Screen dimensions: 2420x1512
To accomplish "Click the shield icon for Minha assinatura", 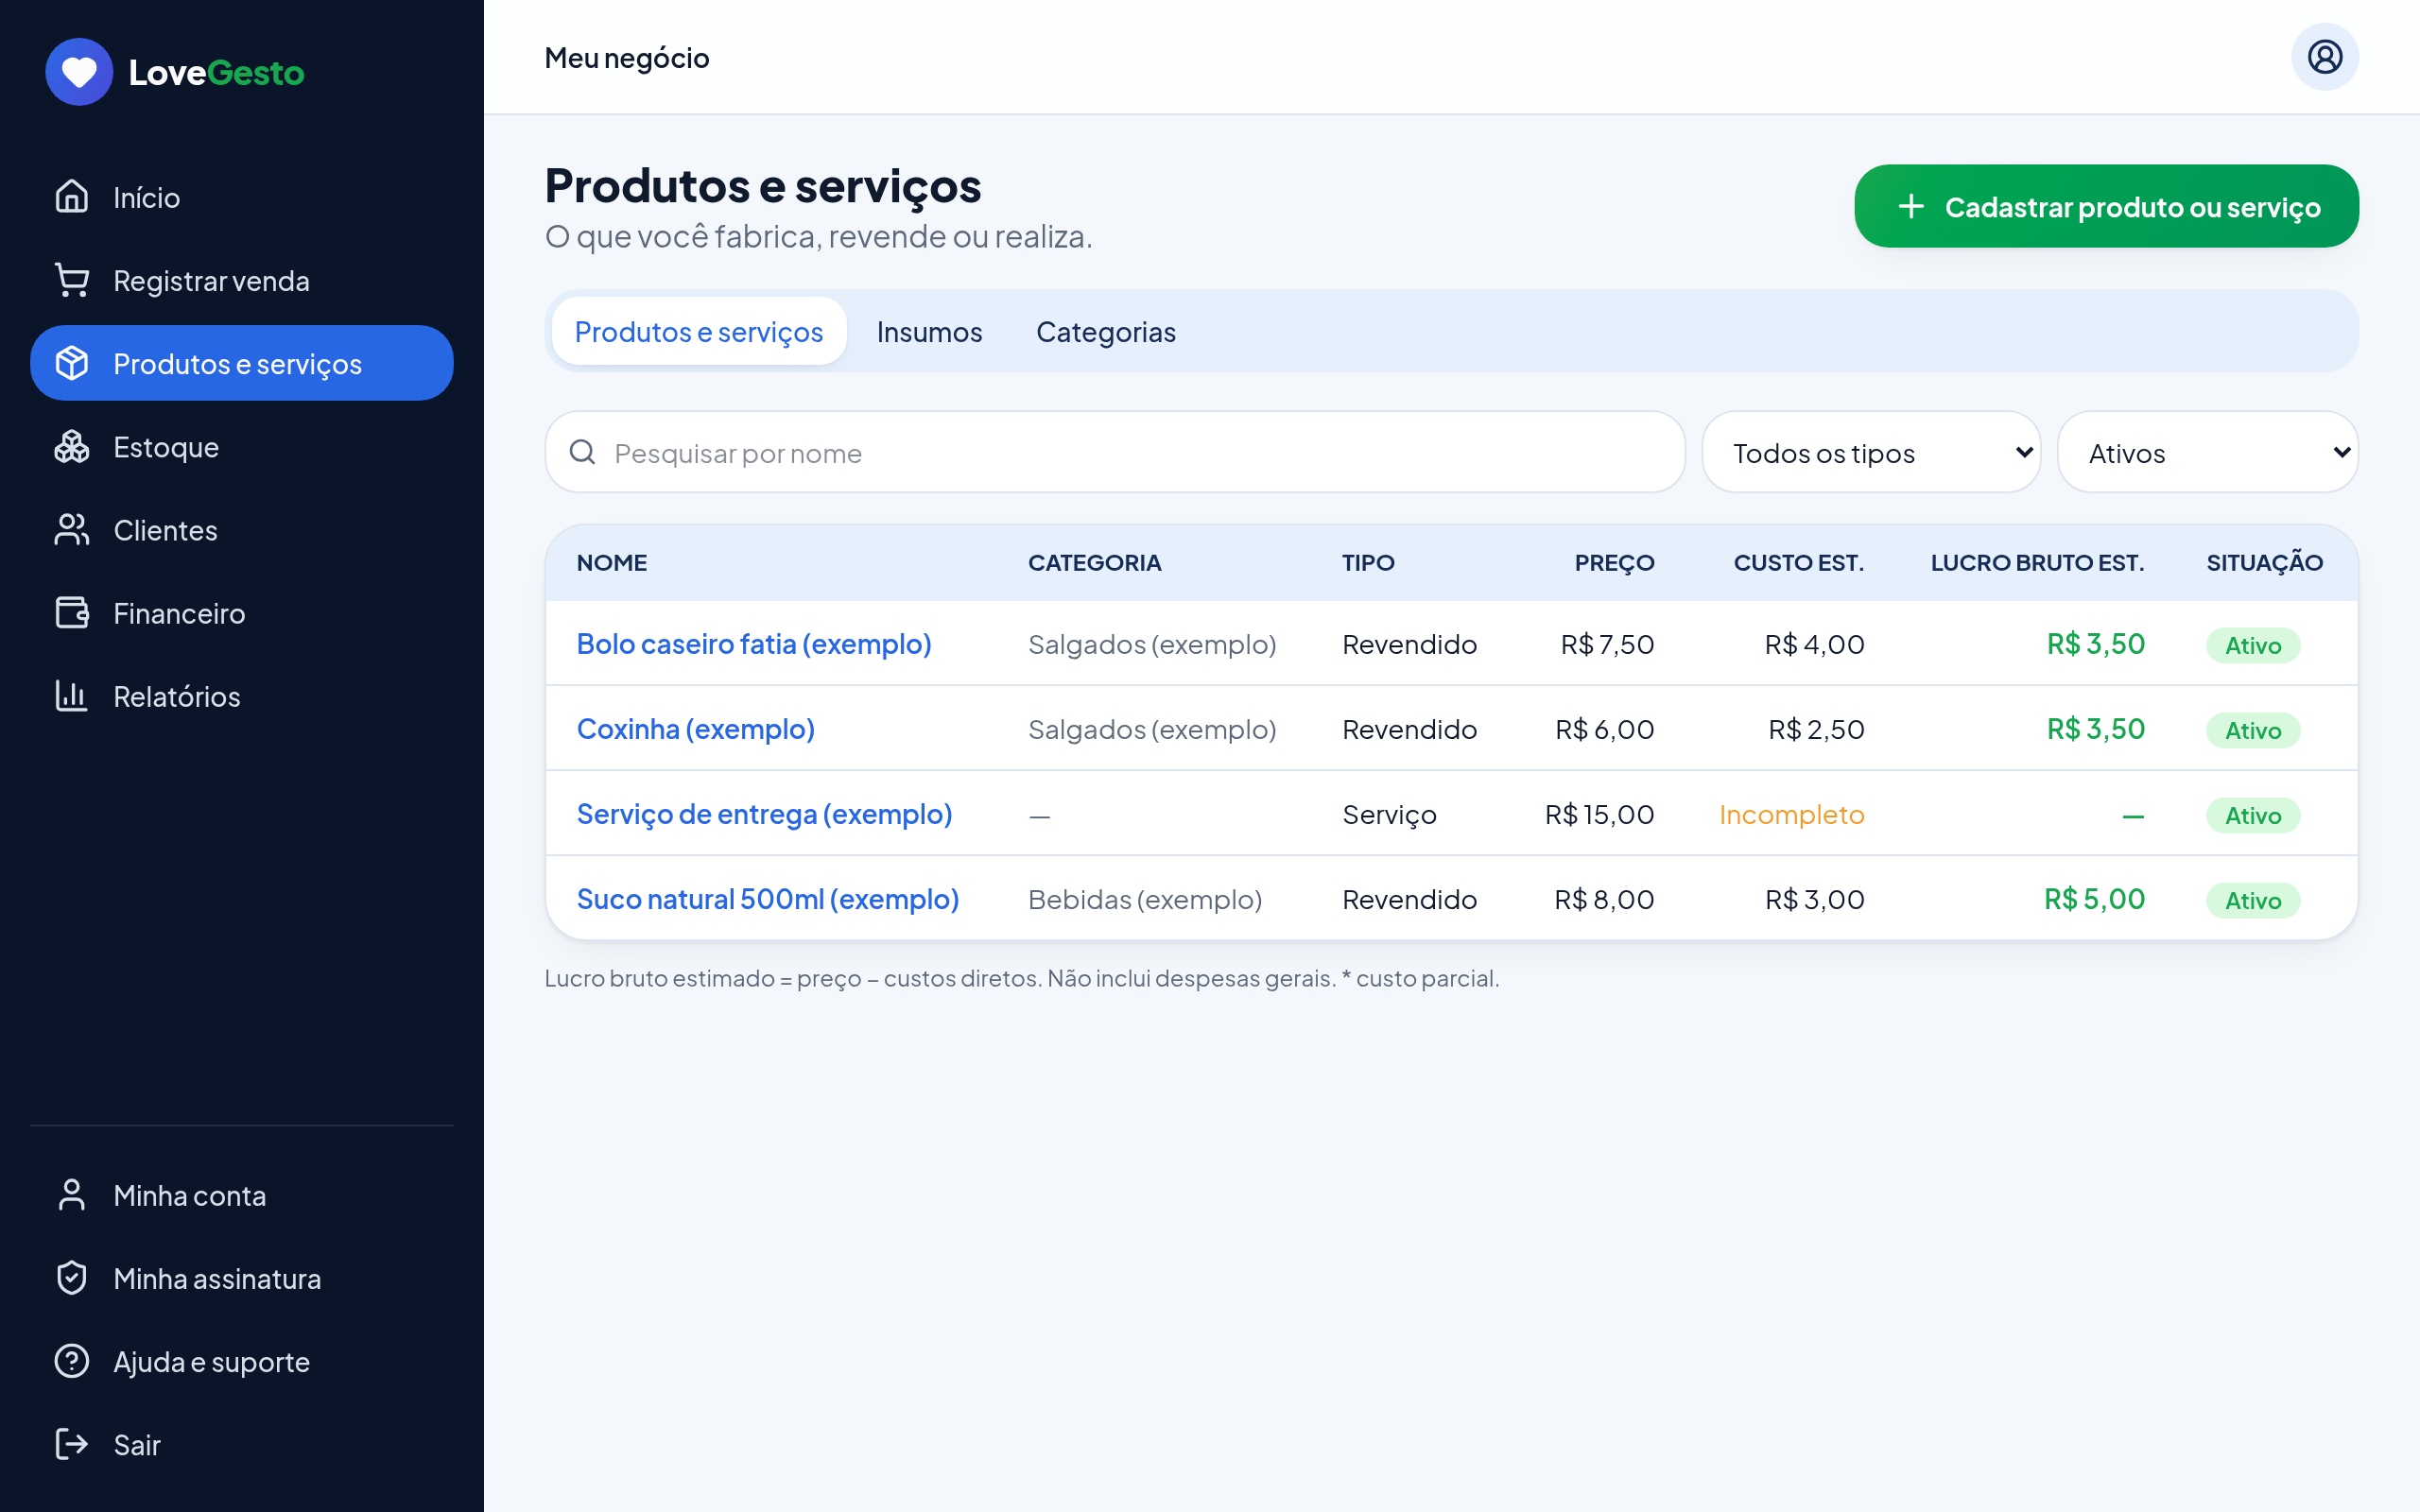I will coord(72,1278).
